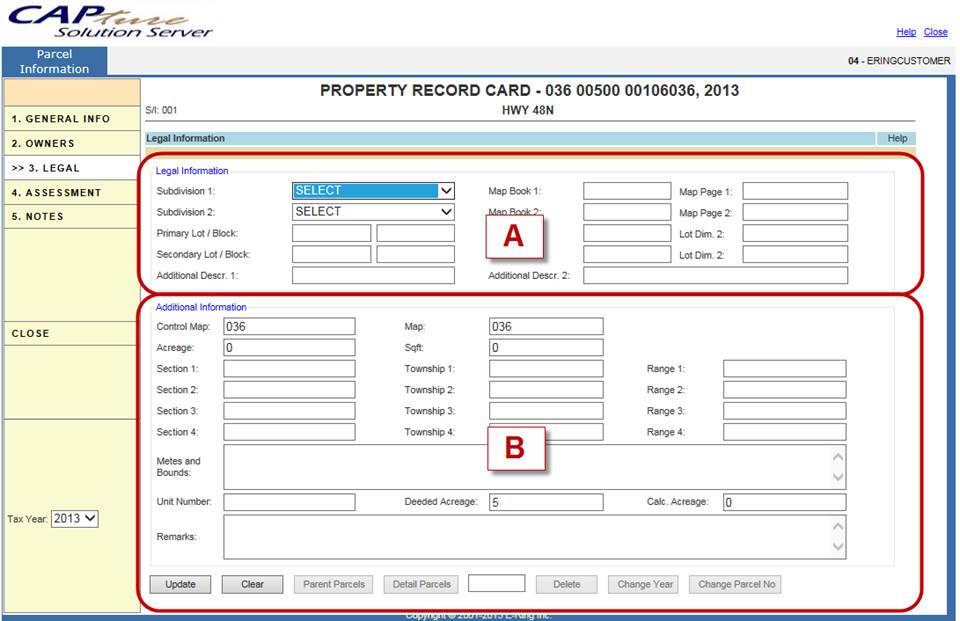This screenshot has width=960, height=621.
Task: Open the Subdivision 2 dropdown
Action: coord(373,212)
